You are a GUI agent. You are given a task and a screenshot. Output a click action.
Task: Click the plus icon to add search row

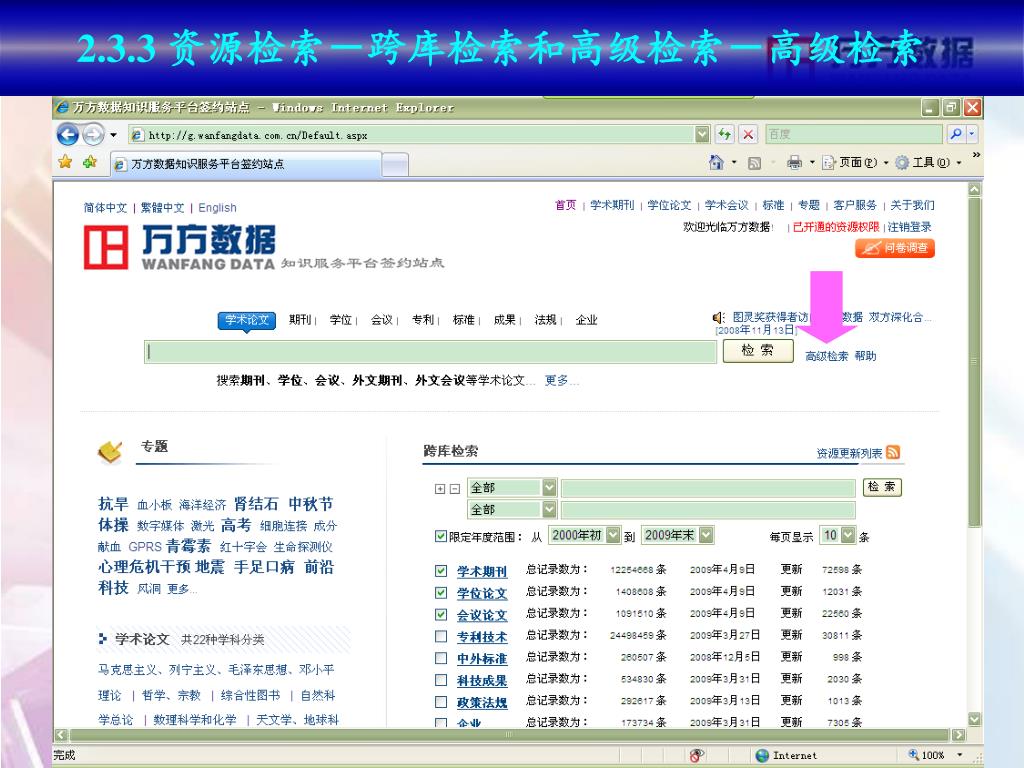pyautogui.click(x=440, y=488)
